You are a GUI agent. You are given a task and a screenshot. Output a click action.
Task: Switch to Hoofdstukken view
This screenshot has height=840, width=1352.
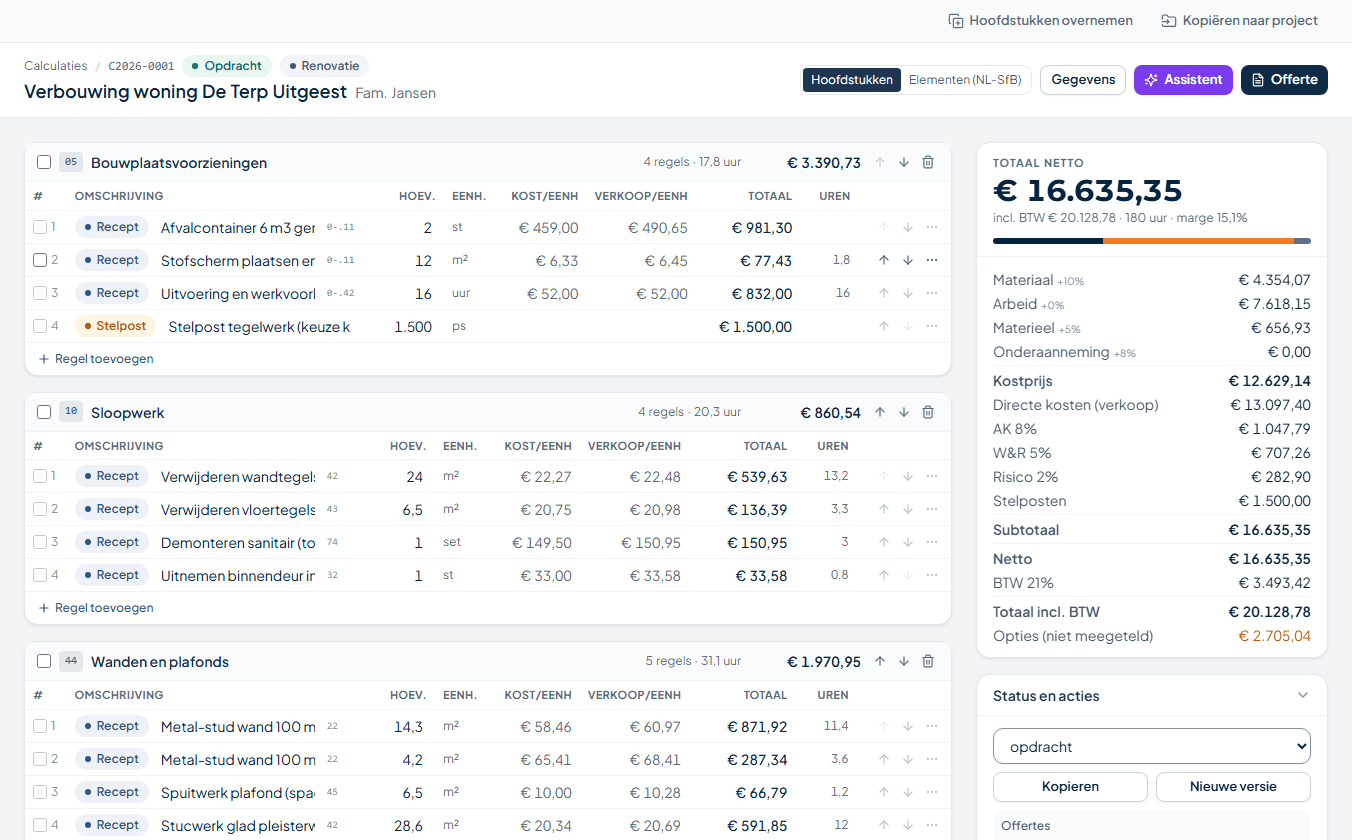(x=852, y=80)
